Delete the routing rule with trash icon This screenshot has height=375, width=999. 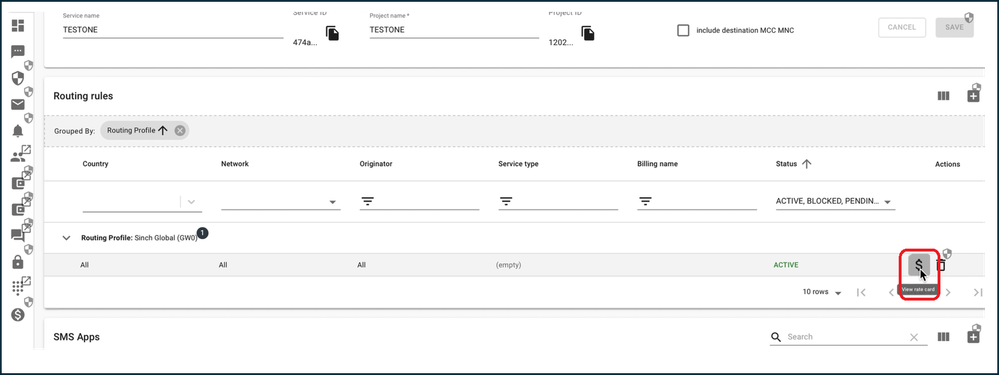(x=941, y=265)
